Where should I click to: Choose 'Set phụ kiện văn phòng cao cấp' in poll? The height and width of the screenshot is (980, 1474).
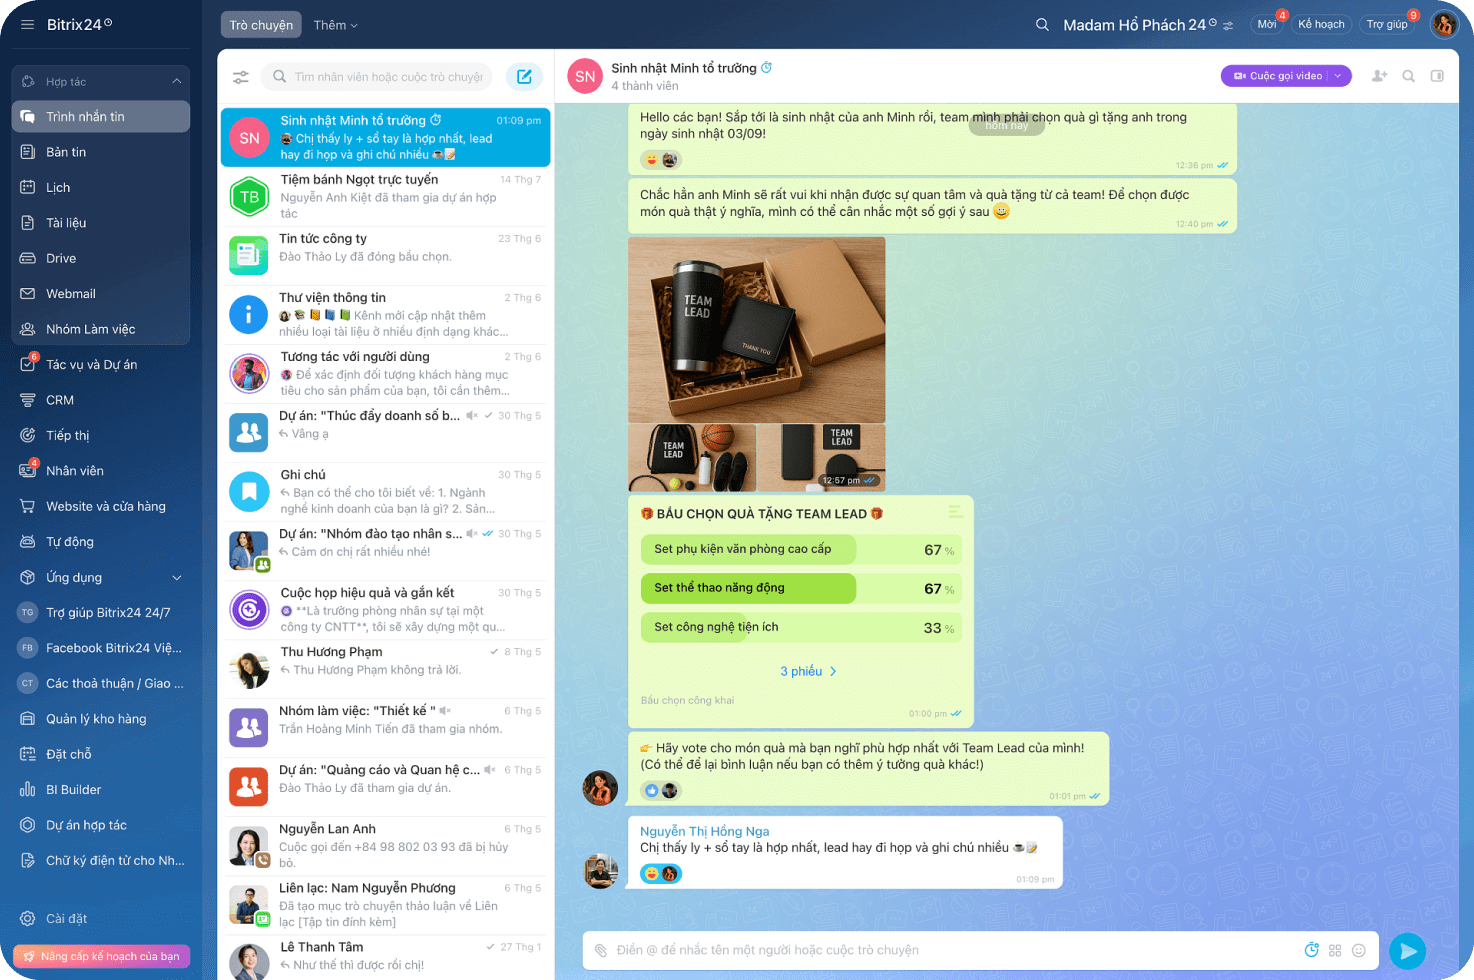pos(748,549)
